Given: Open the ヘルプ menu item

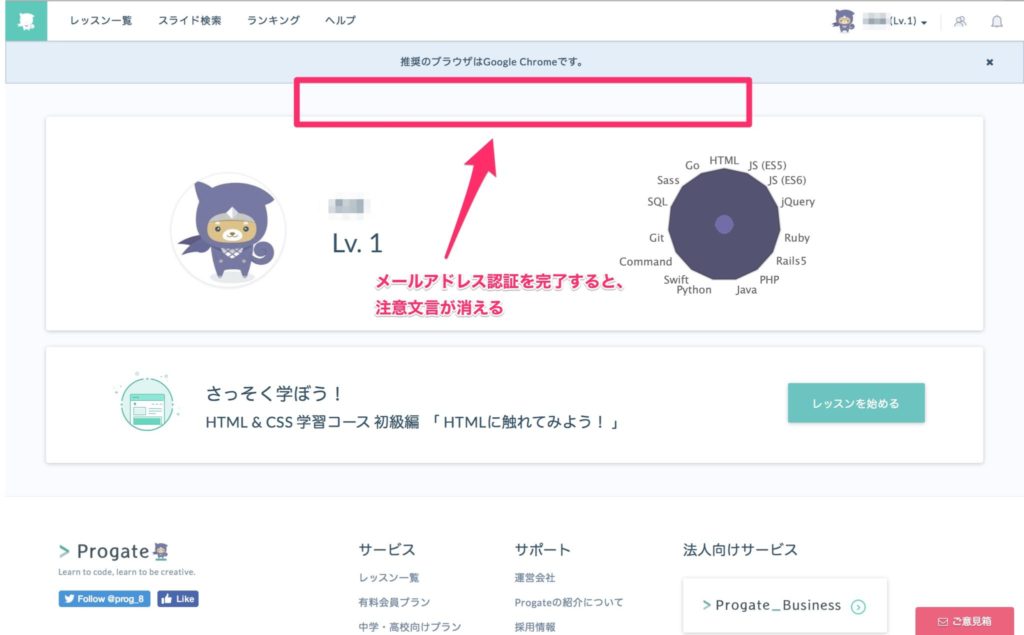Looking at the screenshot, I should point(340,20).
